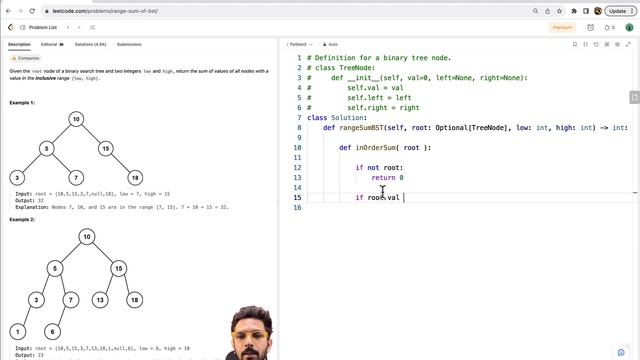Viewport: 640px width, 360px height.
Task: Click 'Output: 32' in Example 1
Action: 29,200
